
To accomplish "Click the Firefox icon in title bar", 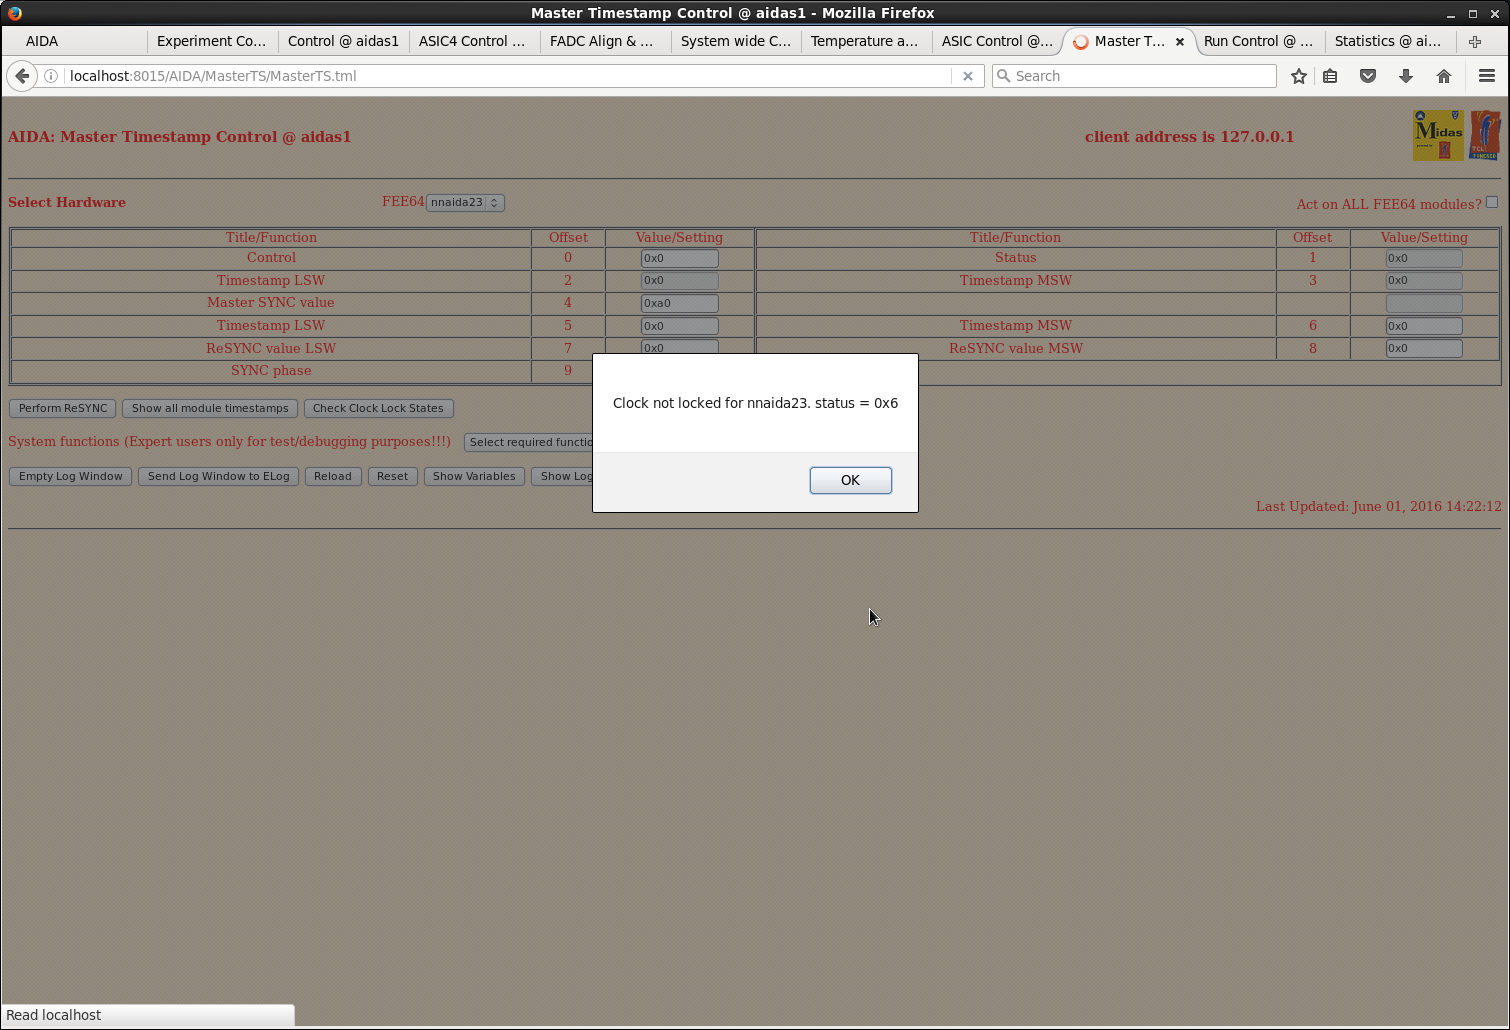I will (x=14, y=13).
